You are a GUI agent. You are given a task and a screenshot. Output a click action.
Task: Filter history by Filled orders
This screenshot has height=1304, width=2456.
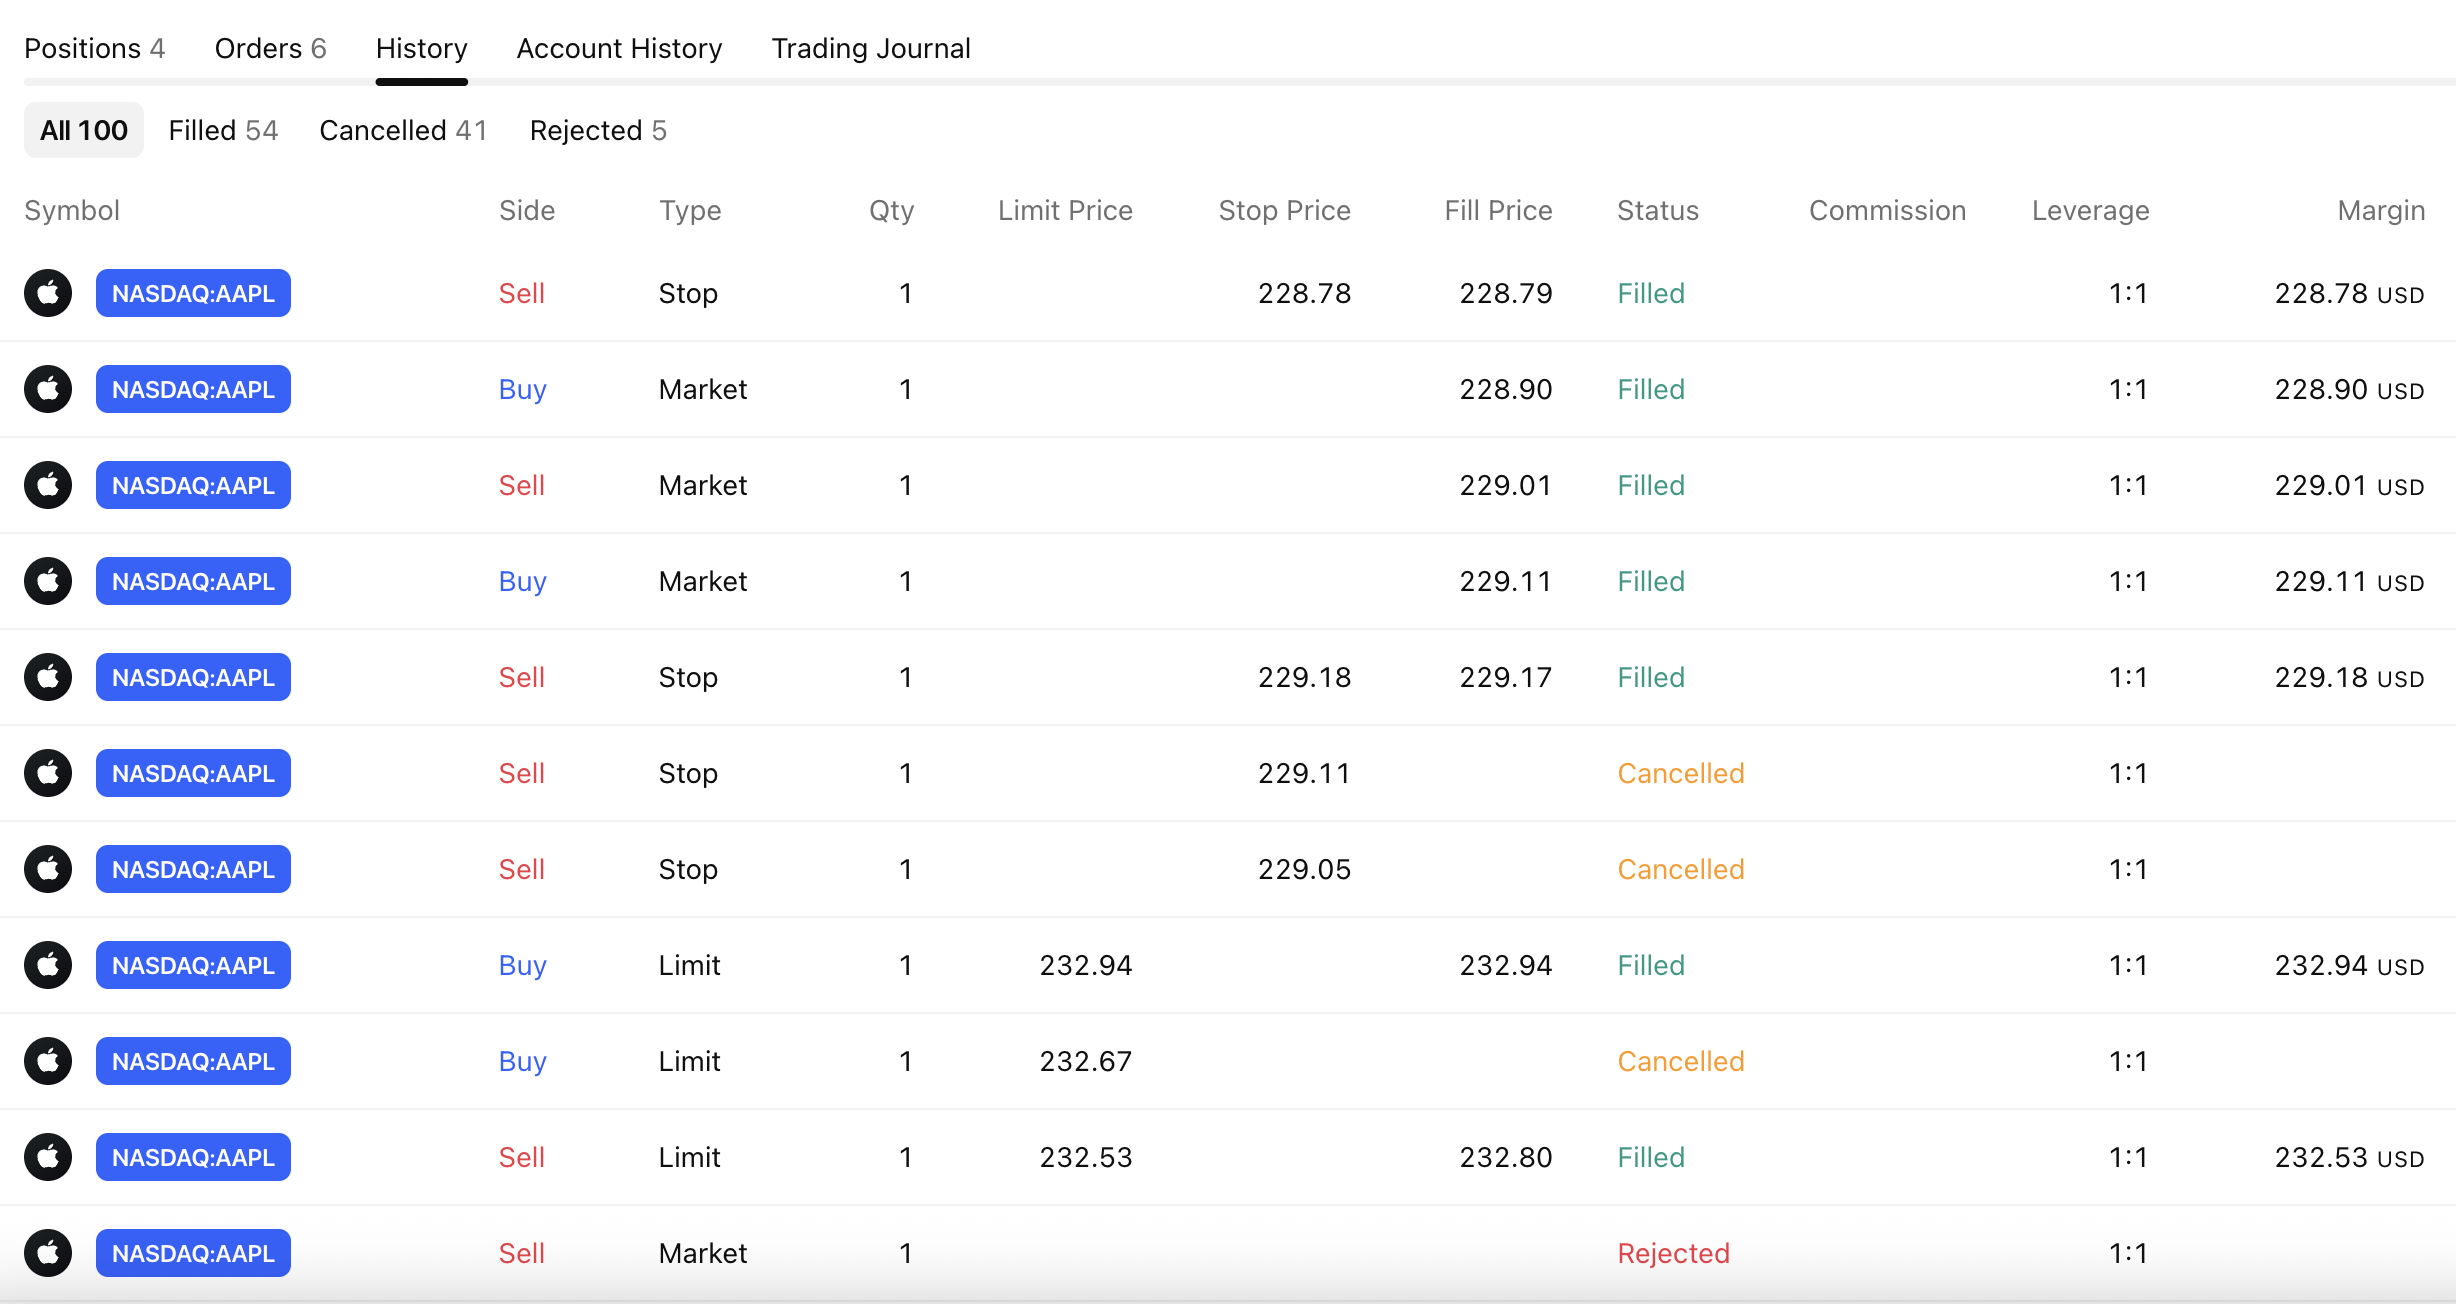[223, 130]
